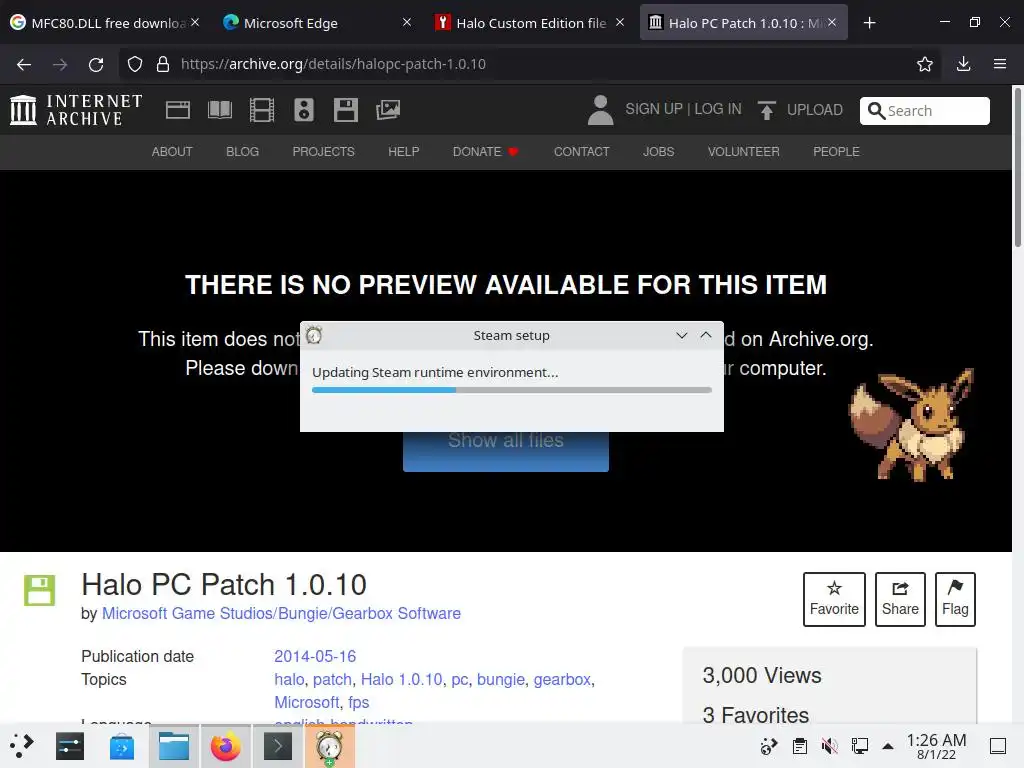Share this archive item
The image size is (1024, 768).
click(900, 599)
